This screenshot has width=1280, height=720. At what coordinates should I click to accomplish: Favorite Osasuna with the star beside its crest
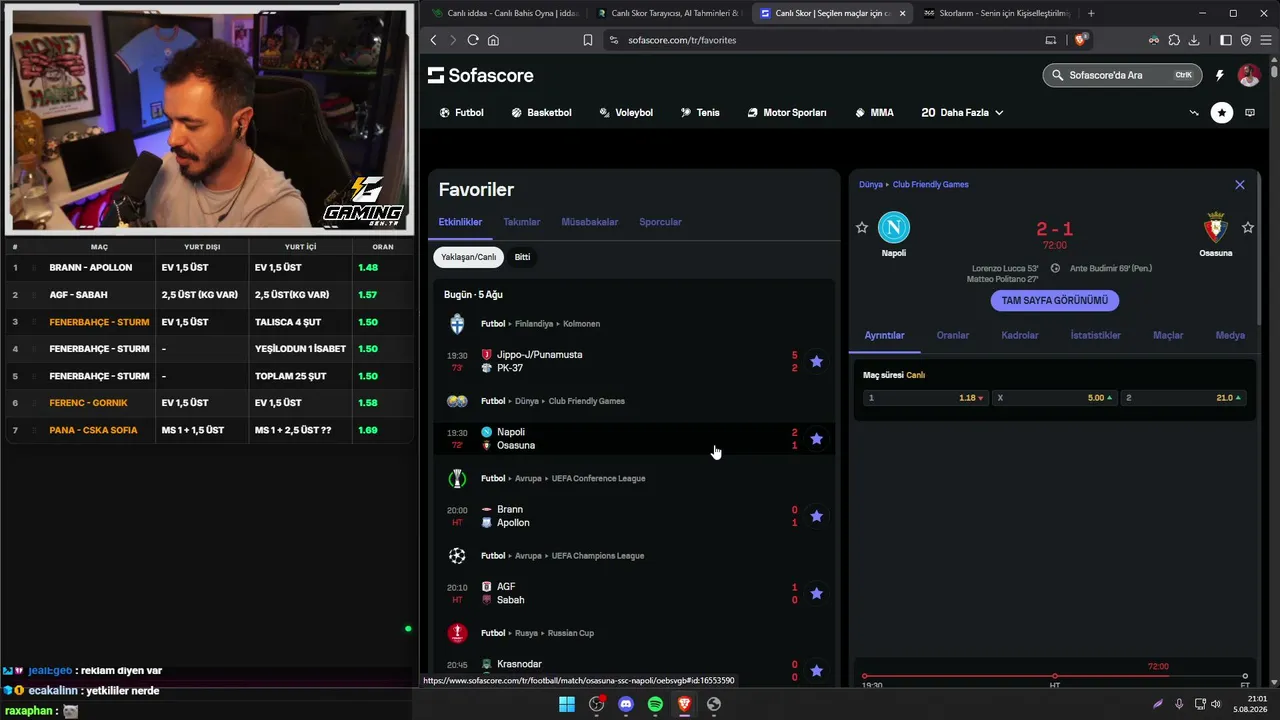(x=1248, y=228)
